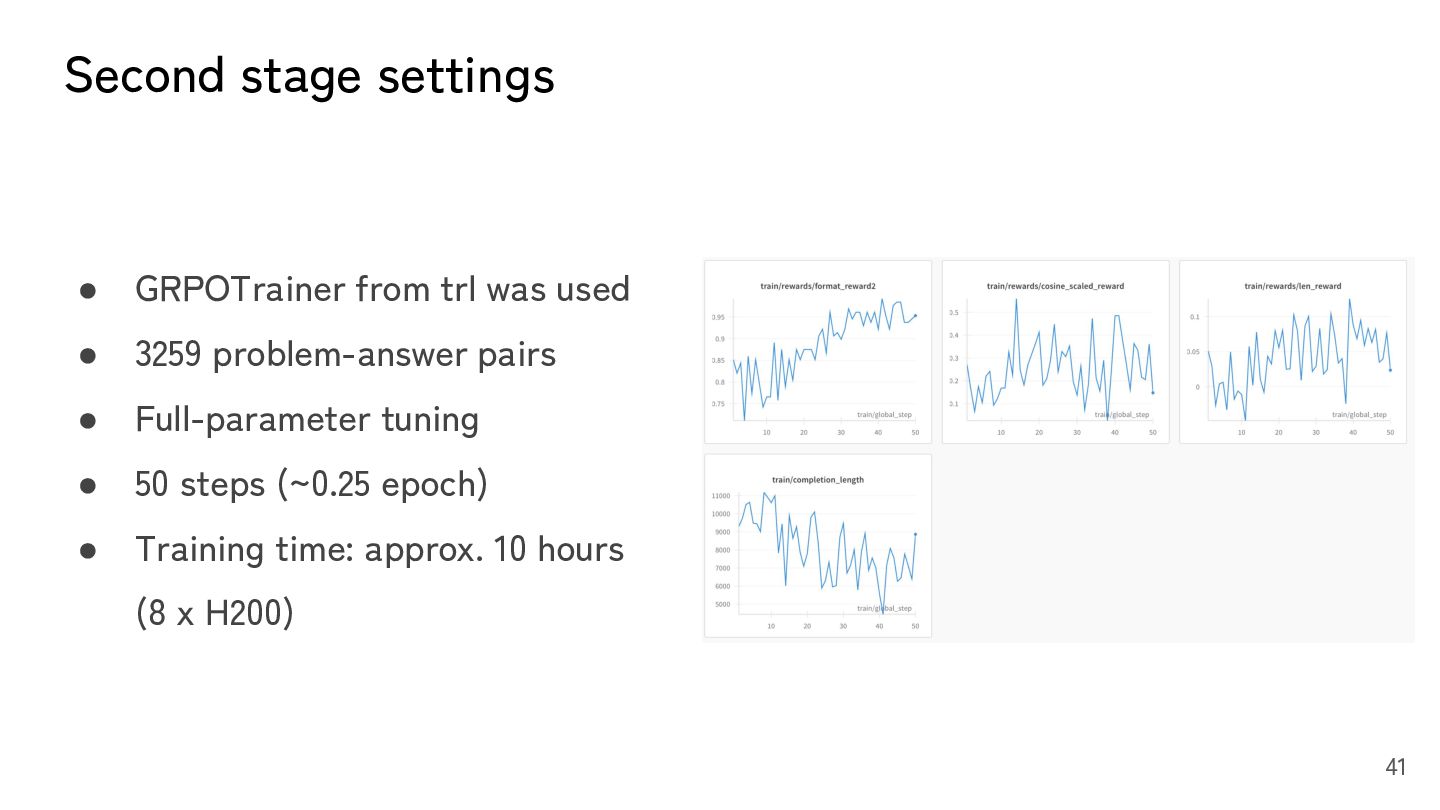Click the '(8 x H200)' text line
Screen dimensions: 1440x810
click(214, 613)
